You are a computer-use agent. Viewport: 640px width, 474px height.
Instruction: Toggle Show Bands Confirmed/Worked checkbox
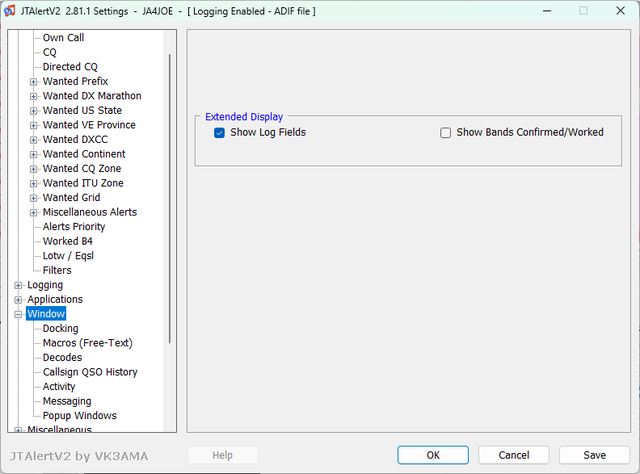click(445, 133)
